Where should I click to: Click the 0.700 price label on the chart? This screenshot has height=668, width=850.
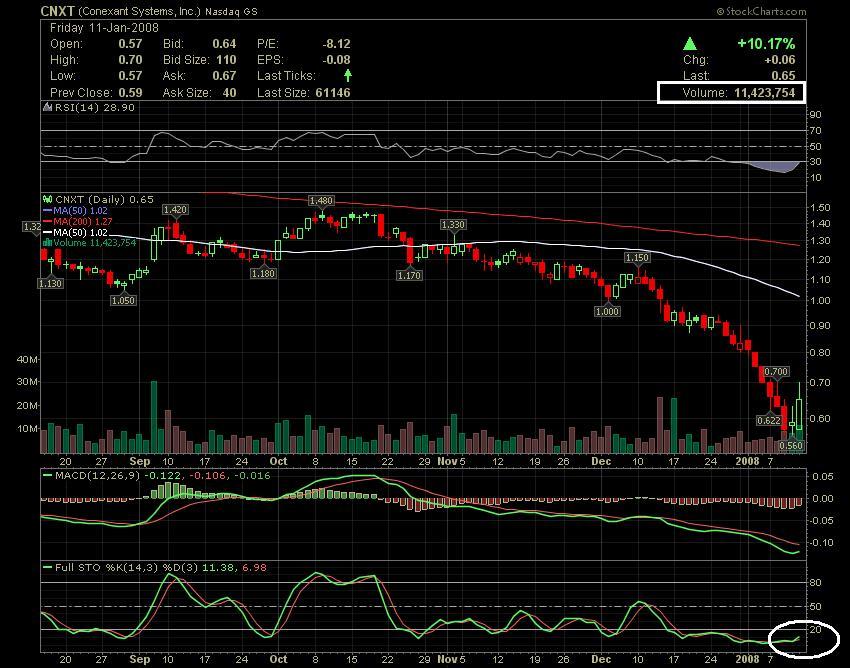click(776, 371)
